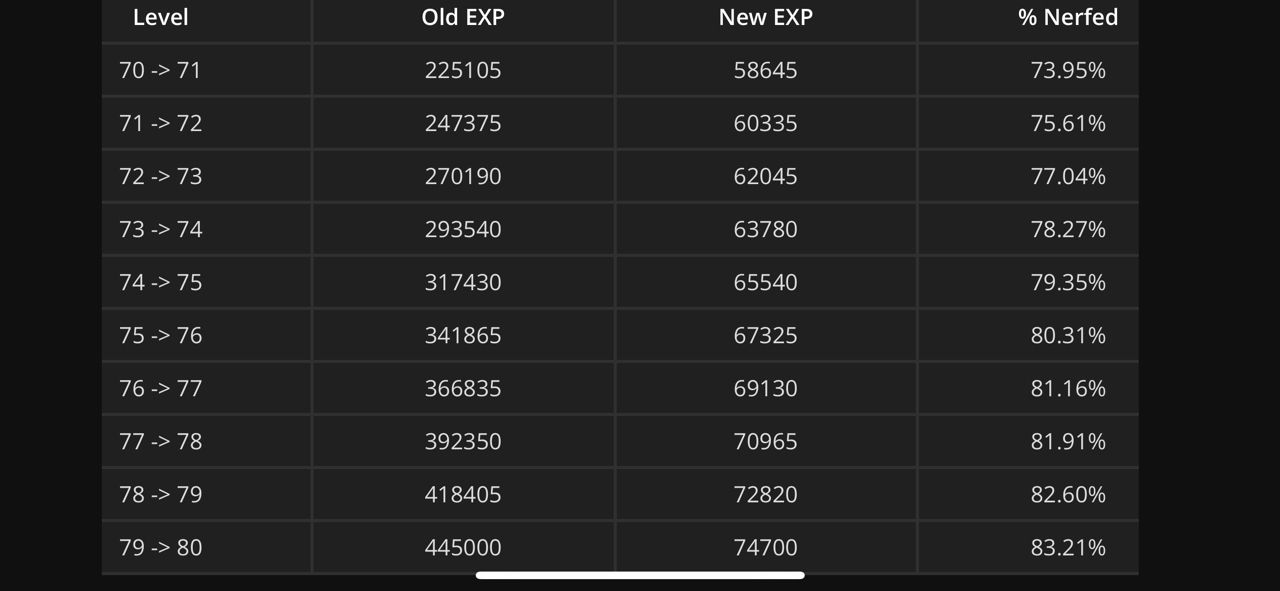Click the 83.21% nerfed cell
This screenshot has width=1280, height=591.
point(1067,547)
